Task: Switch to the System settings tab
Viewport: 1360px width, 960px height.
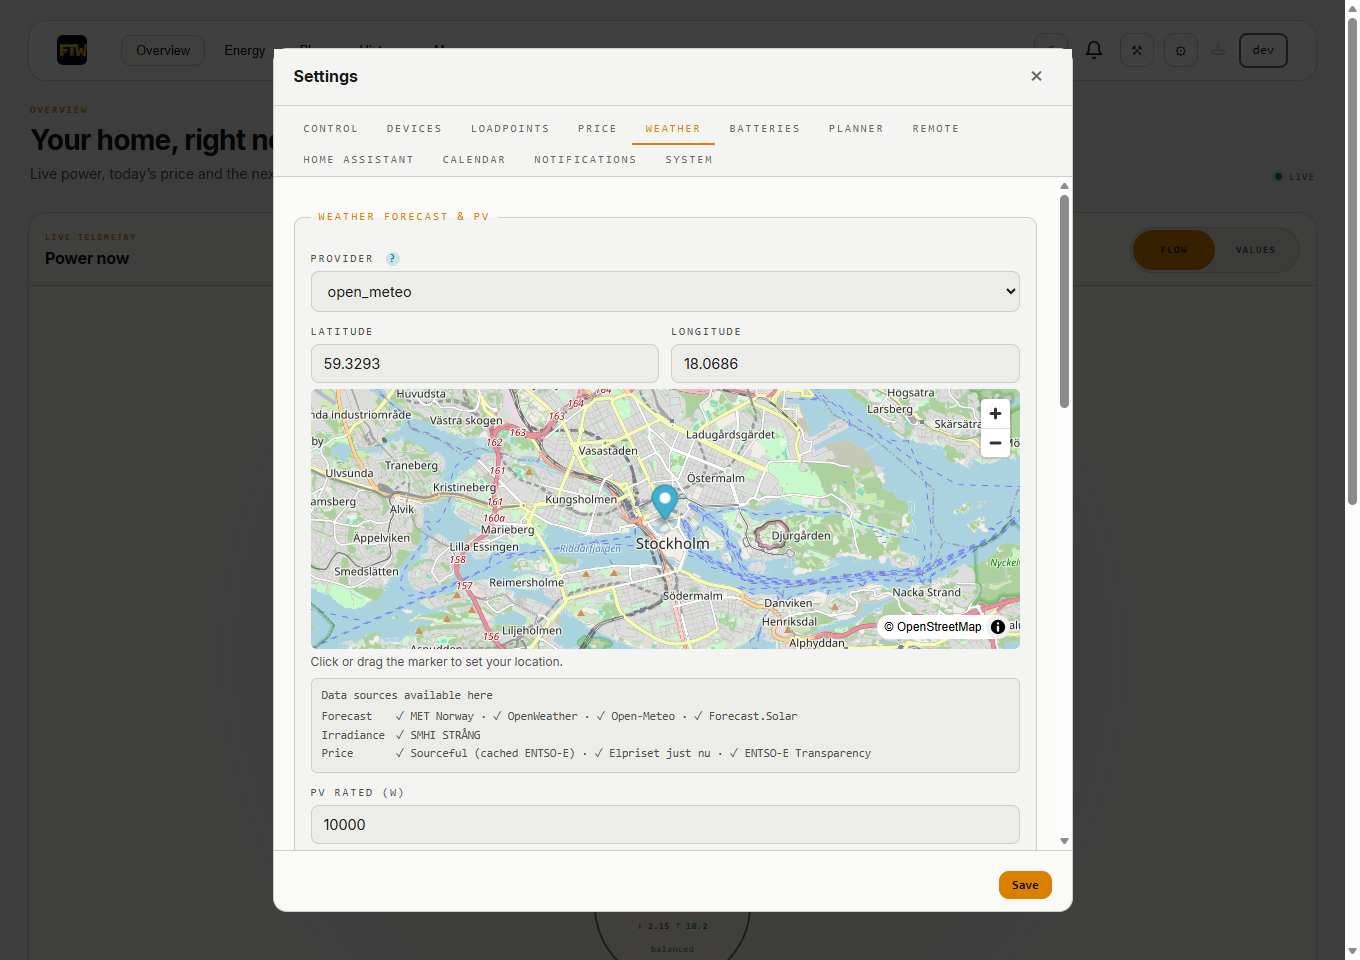Action: (x=689, y=160)
